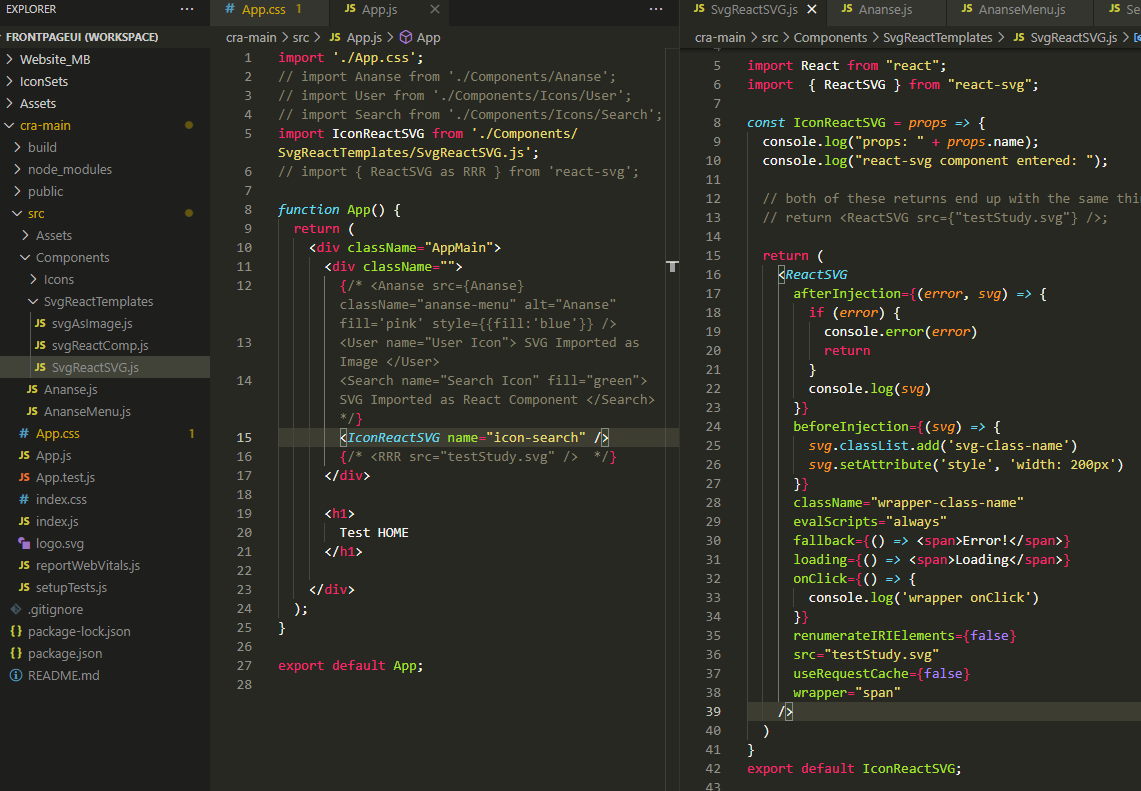
Task: Click line number 15 in App.js gutter
Action: (x=244, y=437)
